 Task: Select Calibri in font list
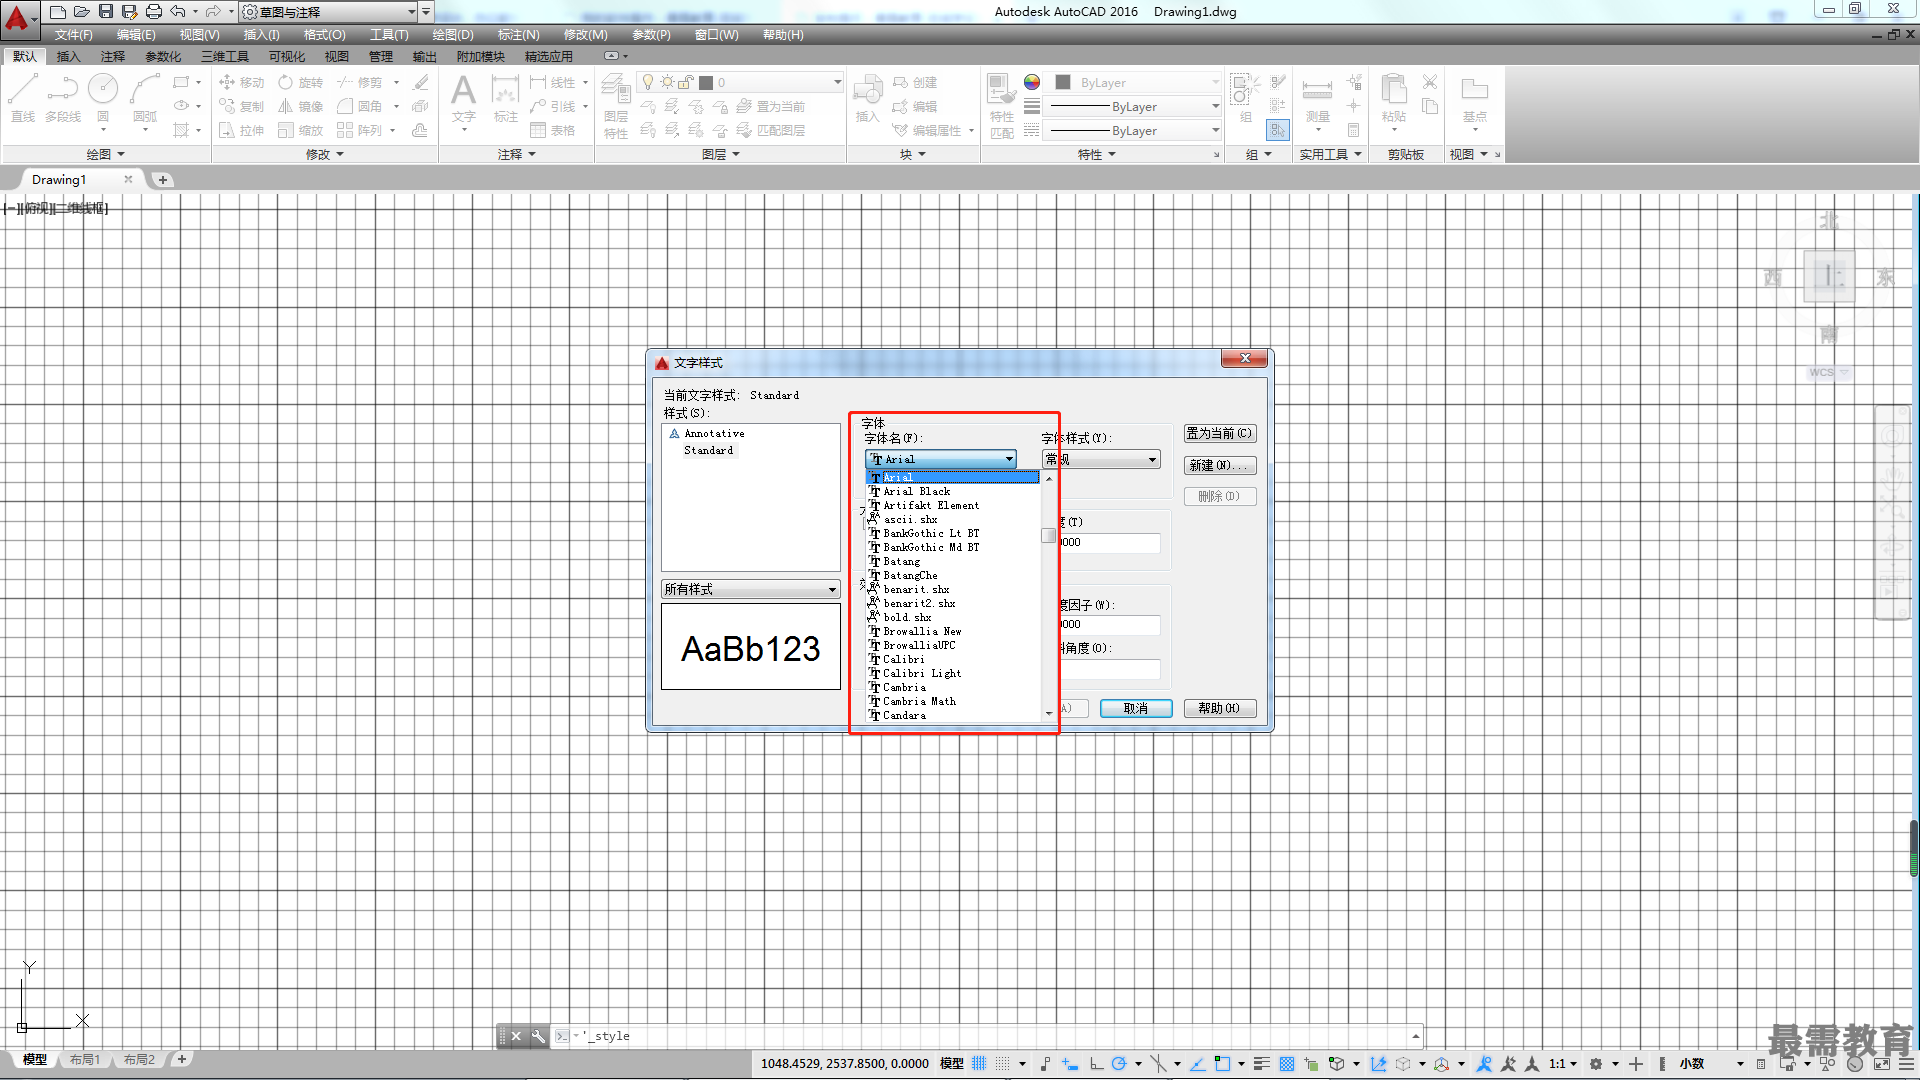click(x=953, y=659)
